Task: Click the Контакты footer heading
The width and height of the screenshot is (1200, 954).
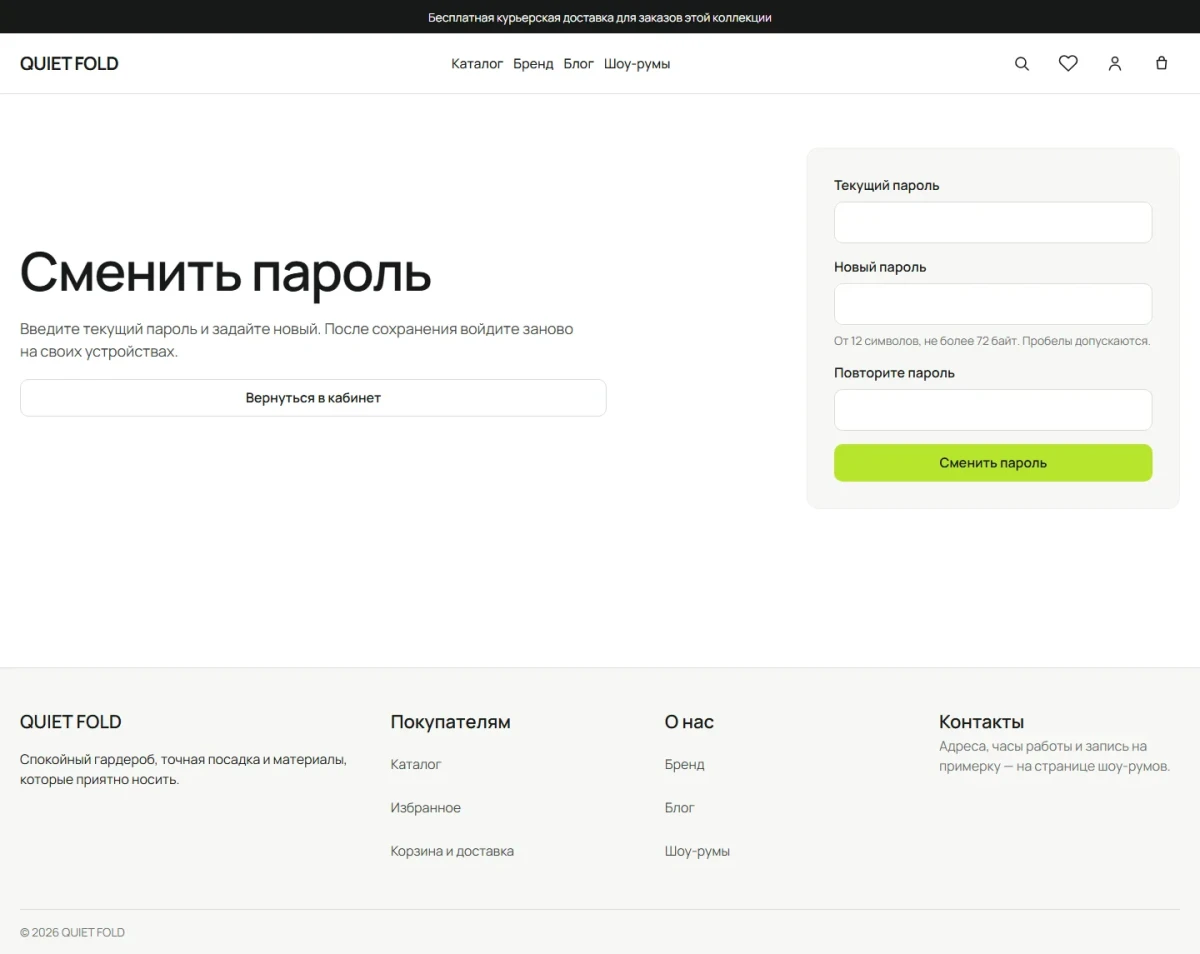Action: 981,721
